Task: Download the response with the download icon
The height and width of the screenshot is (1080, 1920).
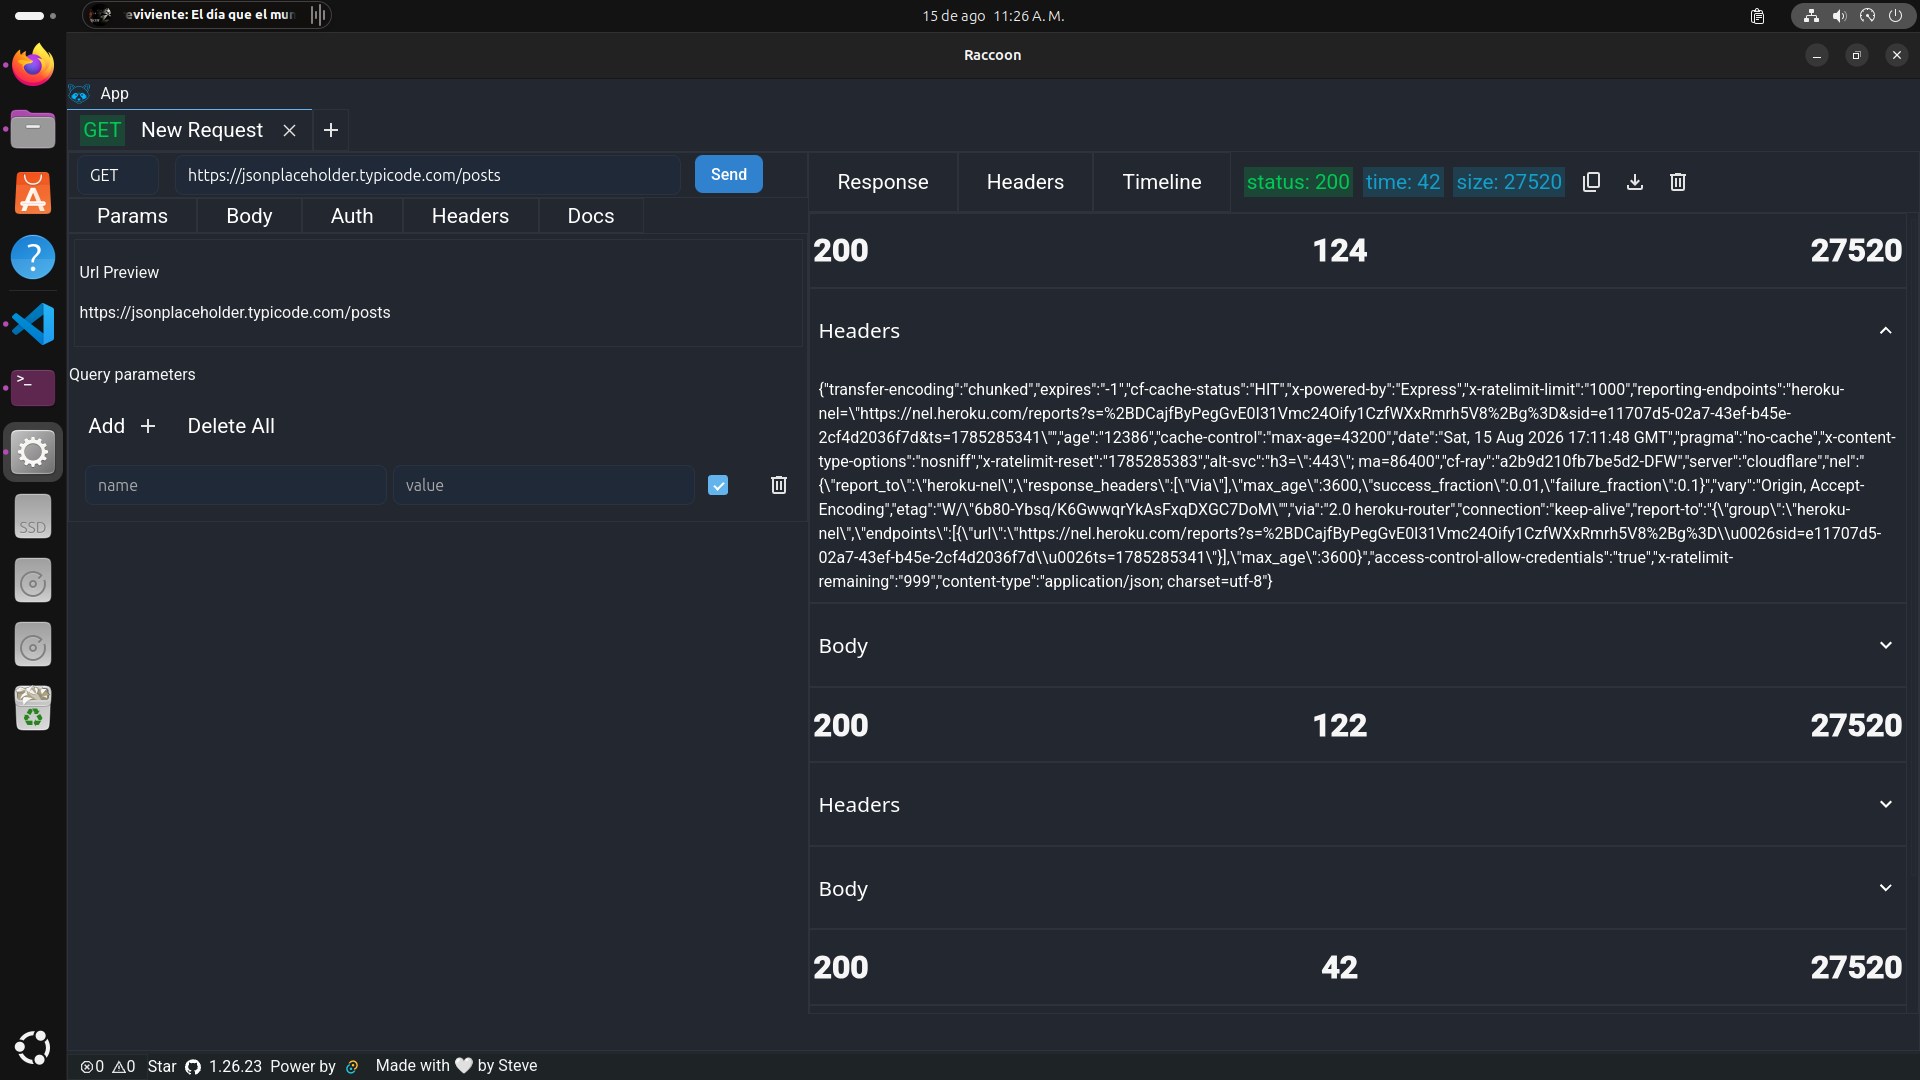Action: click(x=1635, y=182)
